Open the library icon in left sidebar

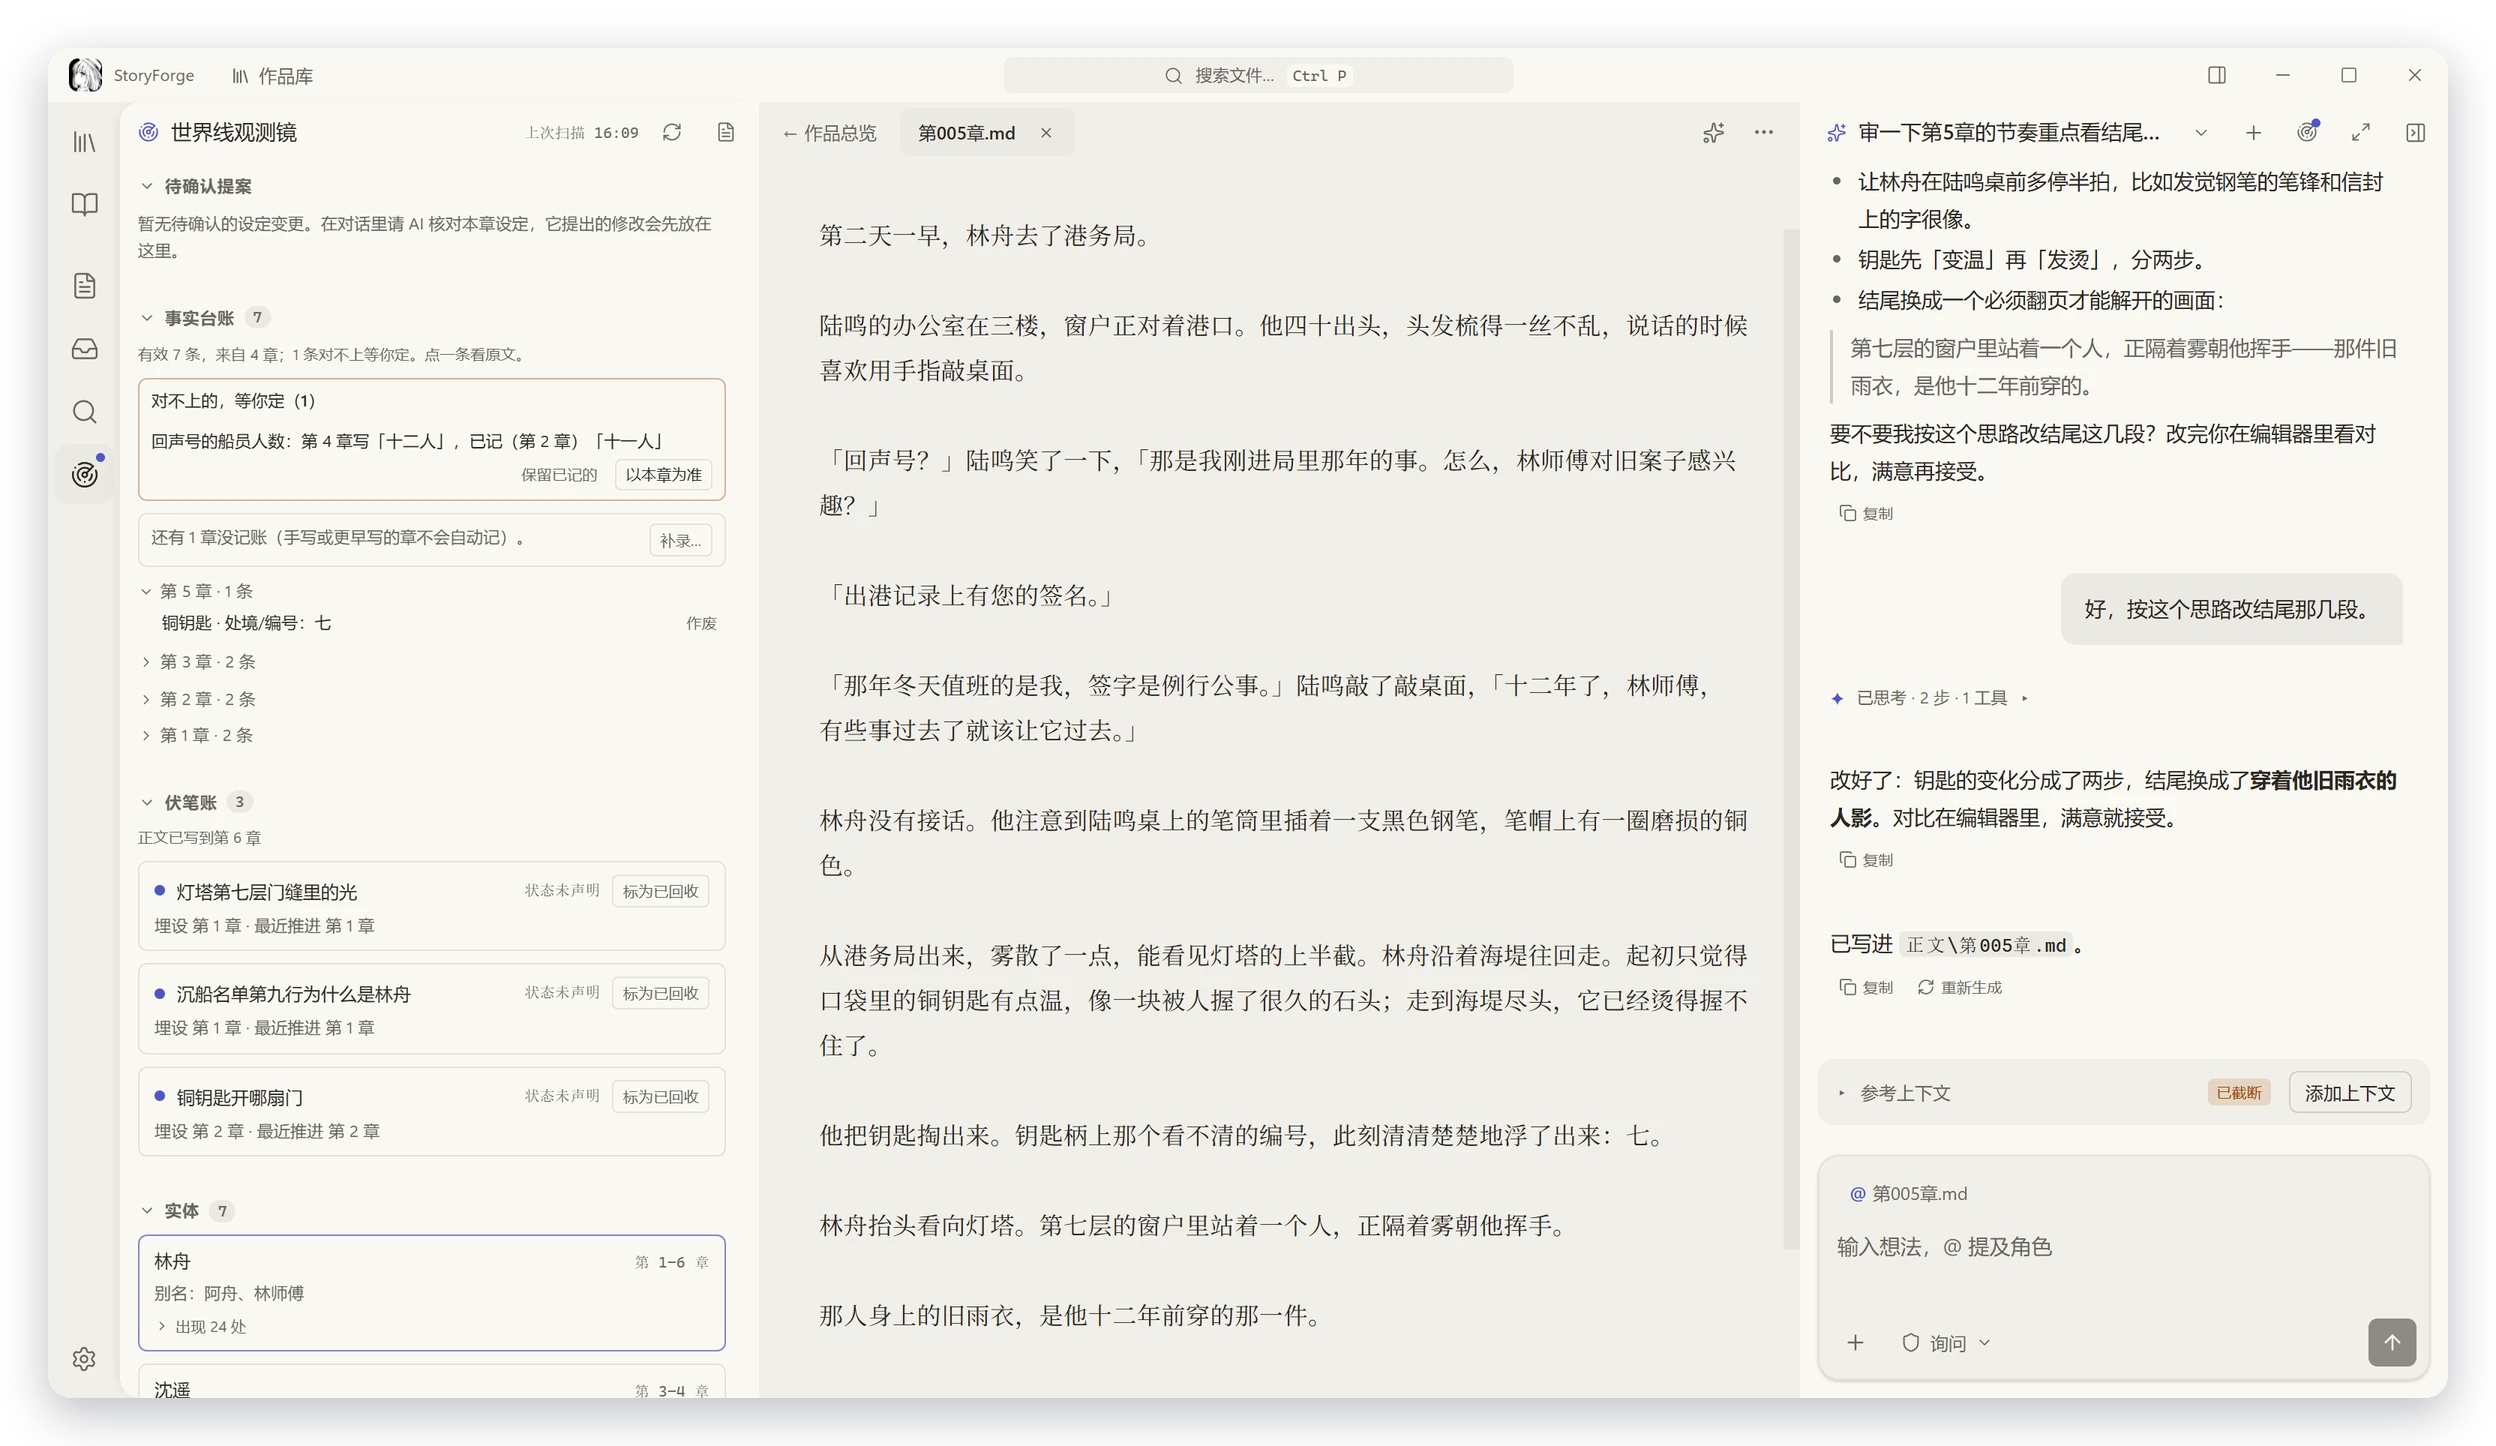85,142
